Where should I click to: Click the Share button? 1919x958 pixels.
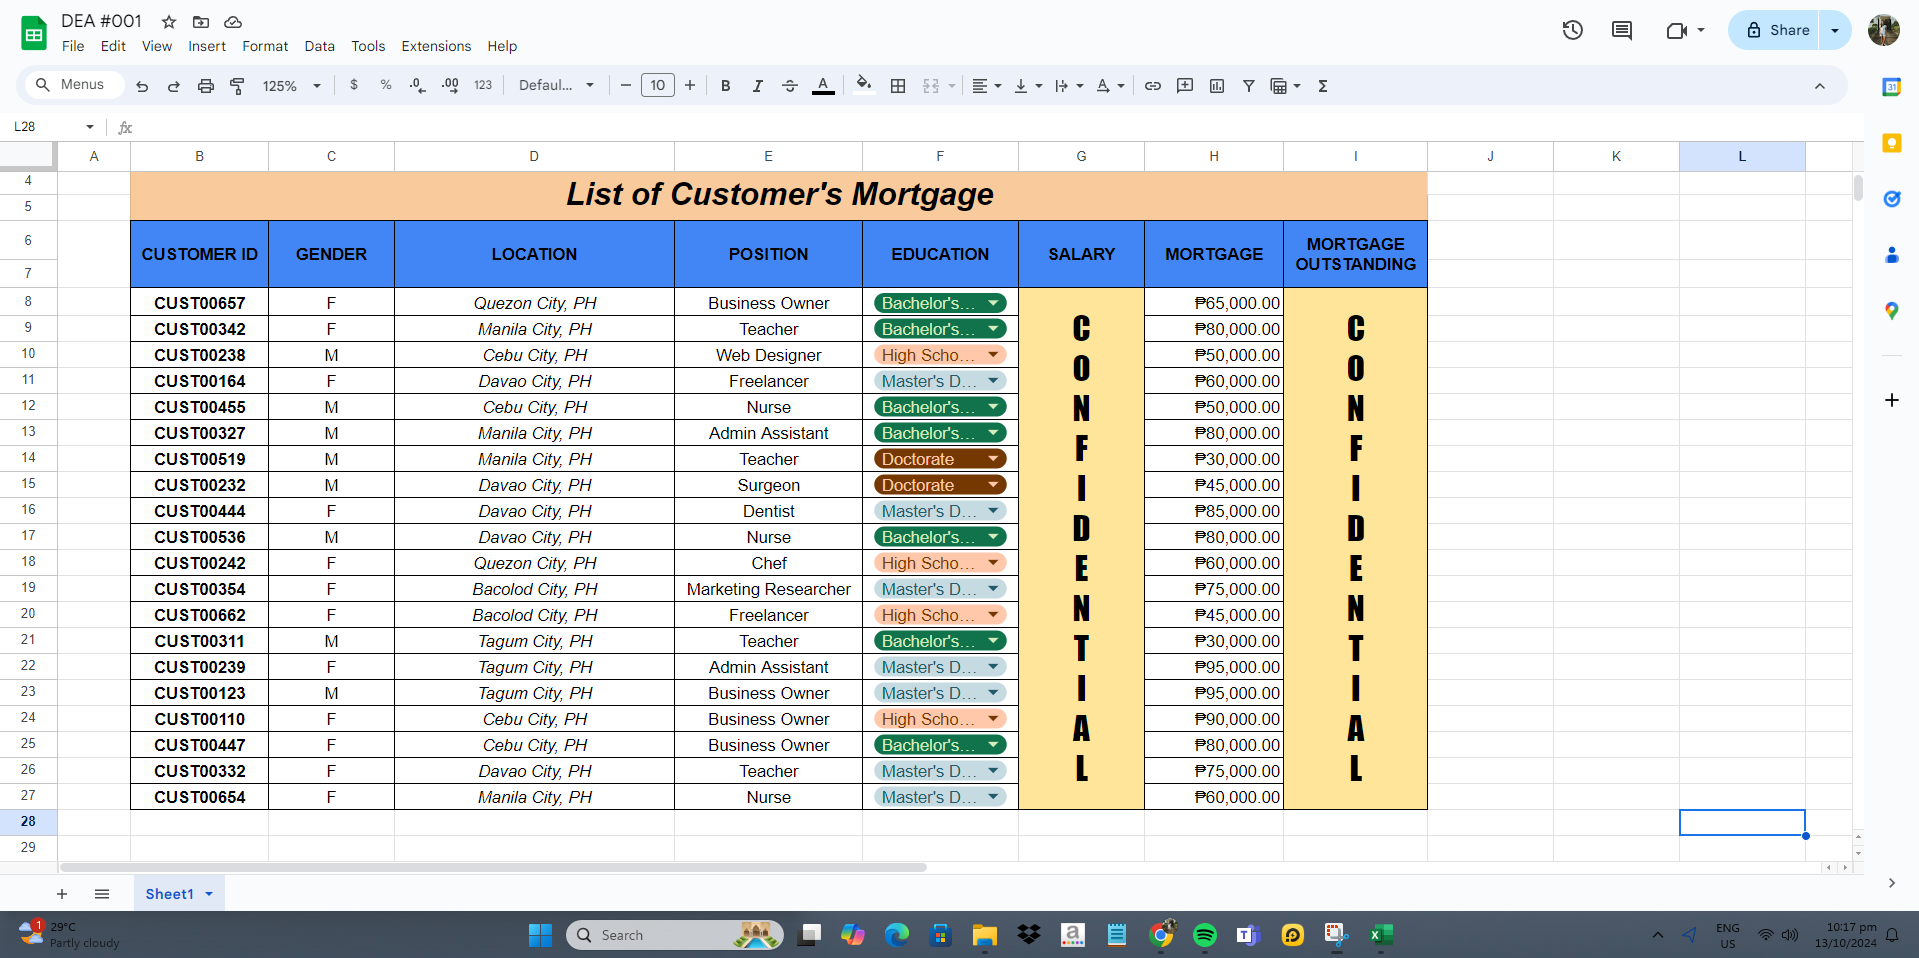1776,30
